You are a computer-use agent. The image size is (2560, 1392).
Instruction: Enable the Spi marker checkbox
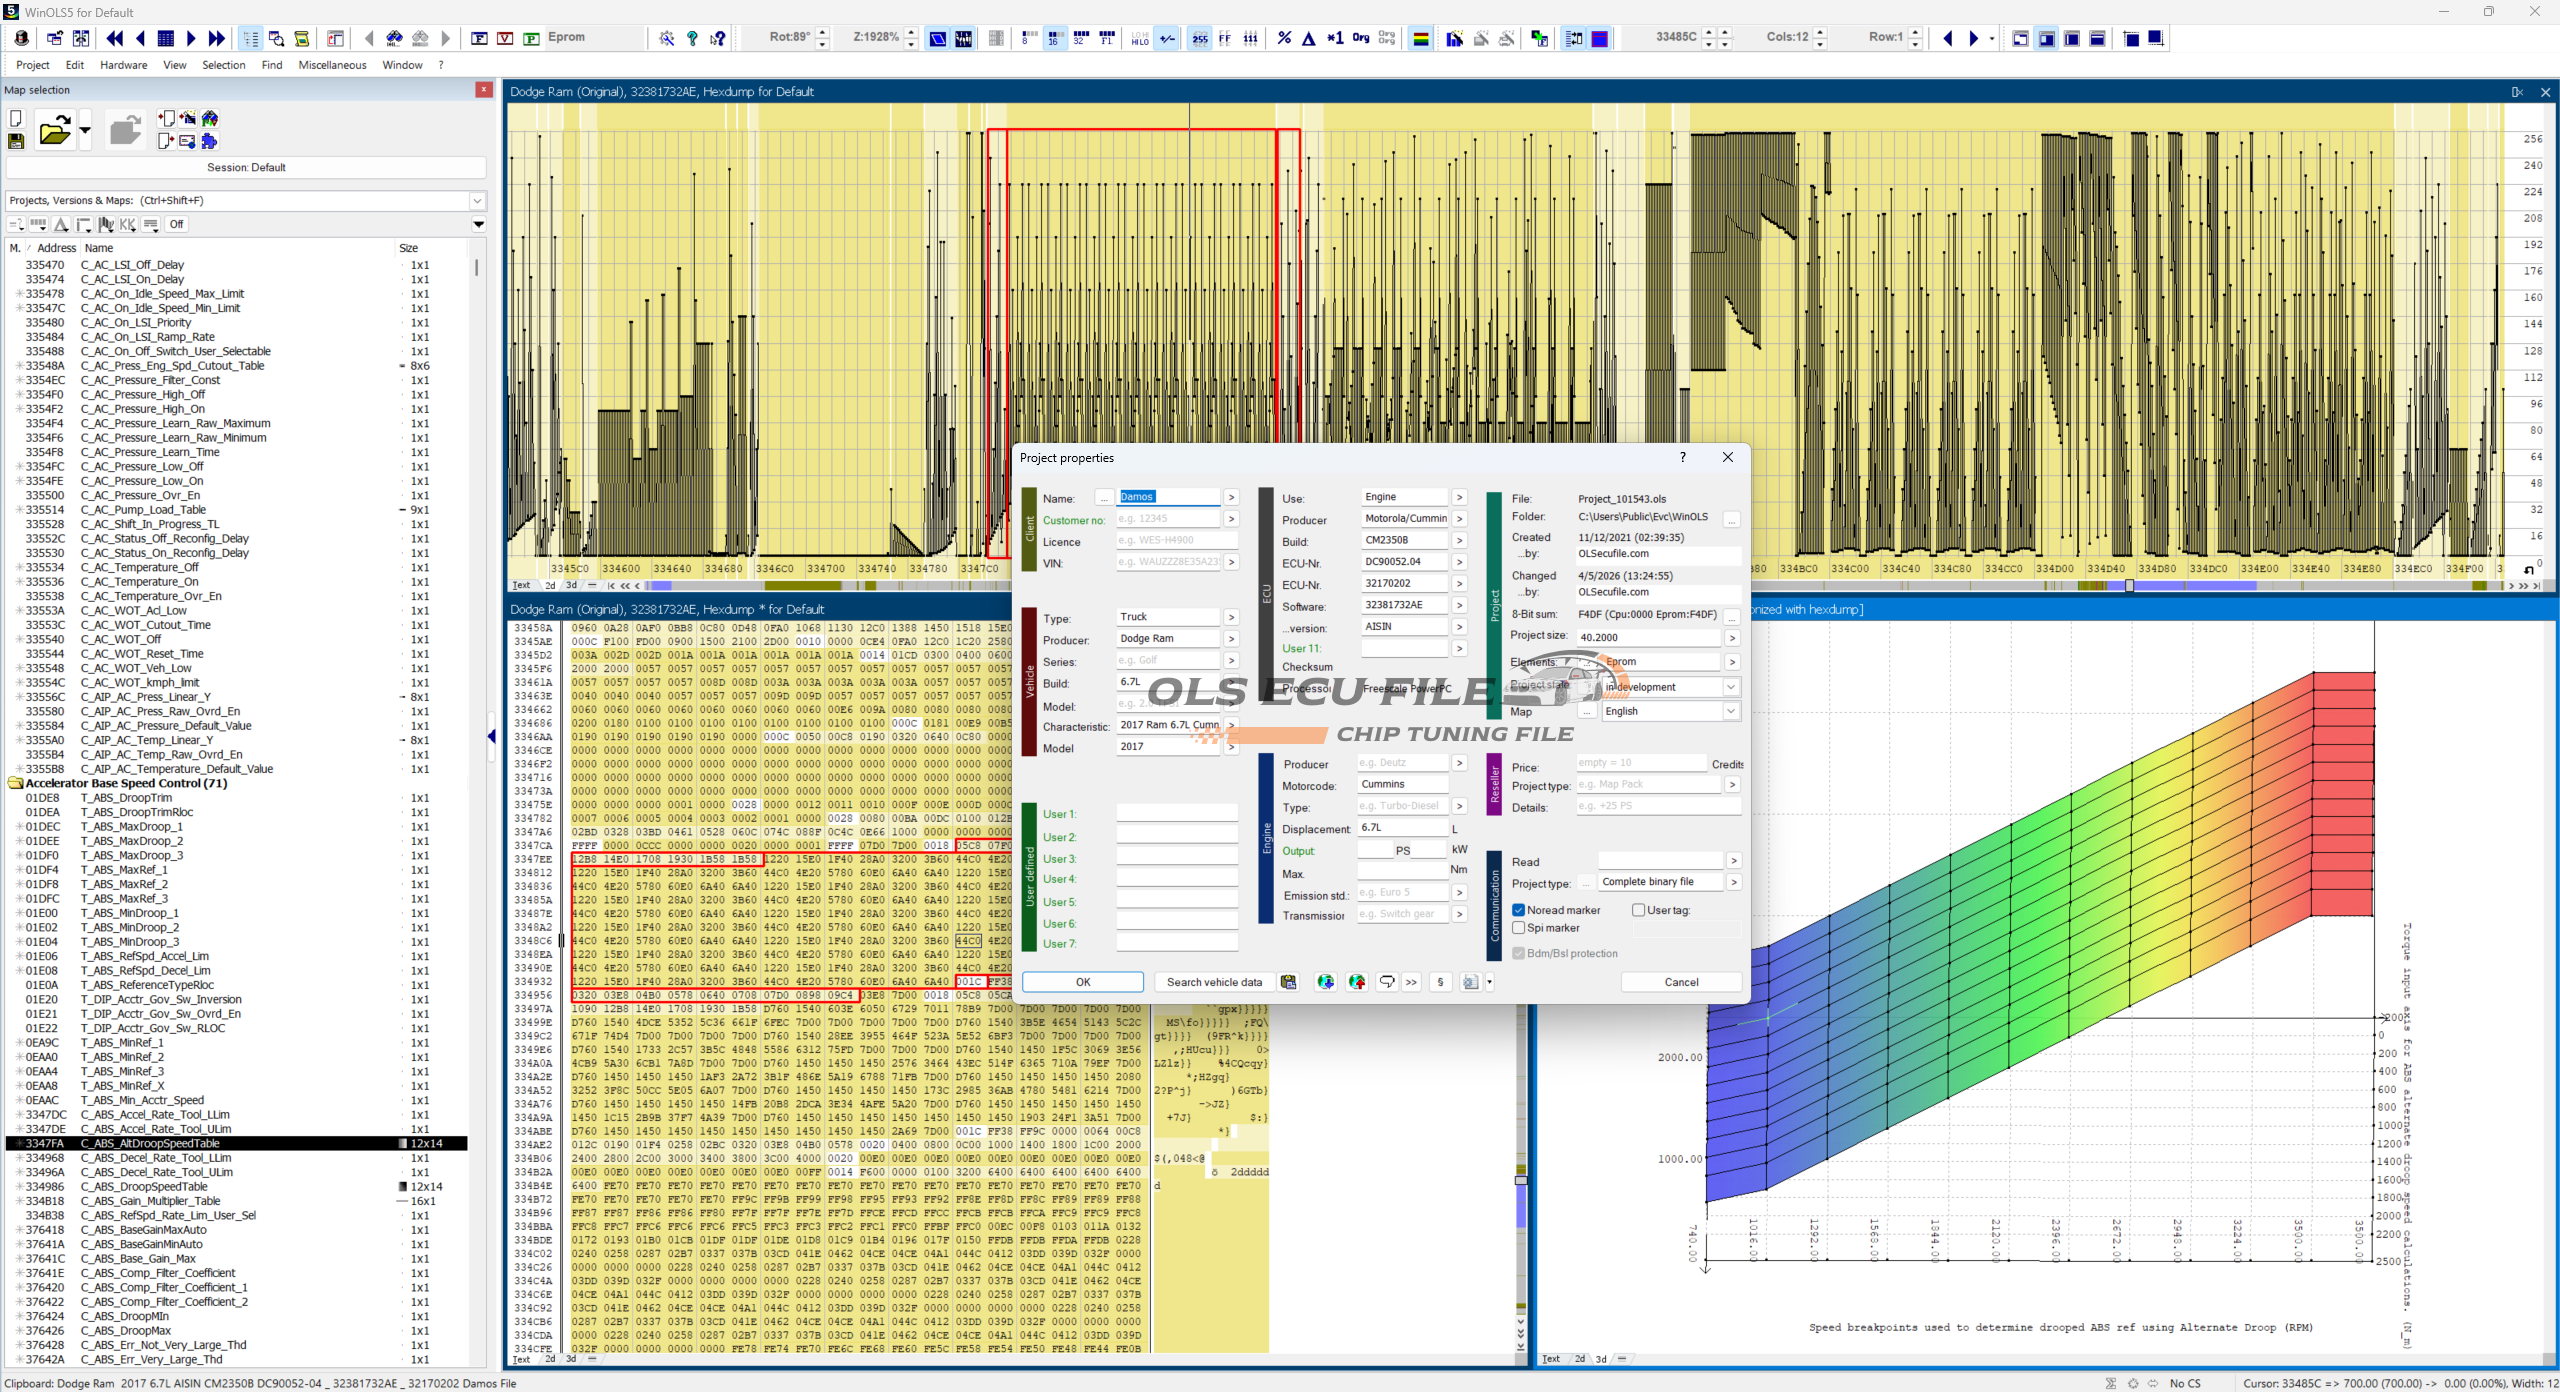[1518, 928]
